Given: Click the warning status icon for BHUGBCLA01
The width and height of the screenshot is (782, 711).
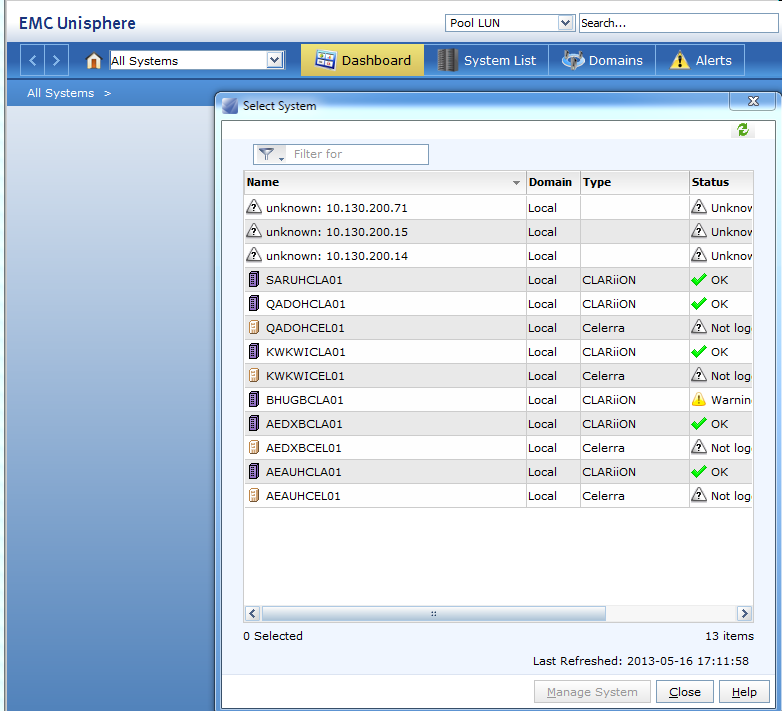Looking at the screenshot, I should point(699,399).
